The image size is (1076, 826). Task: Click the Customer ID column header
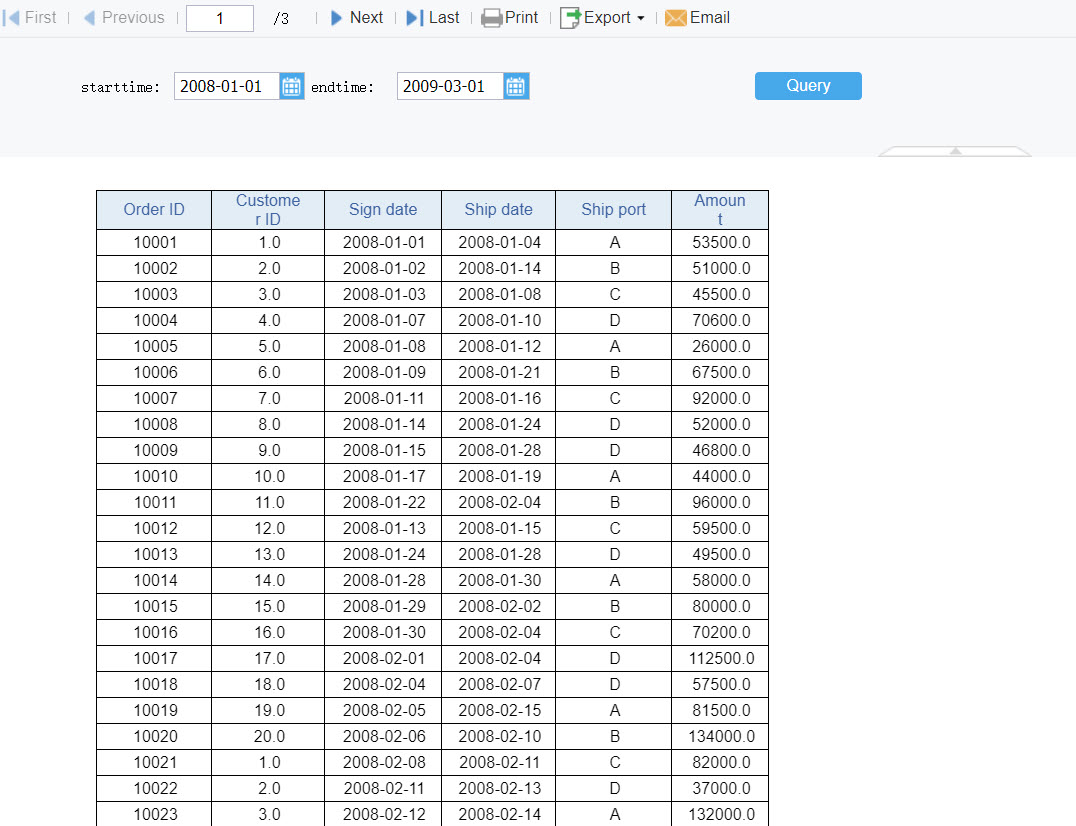268,210
